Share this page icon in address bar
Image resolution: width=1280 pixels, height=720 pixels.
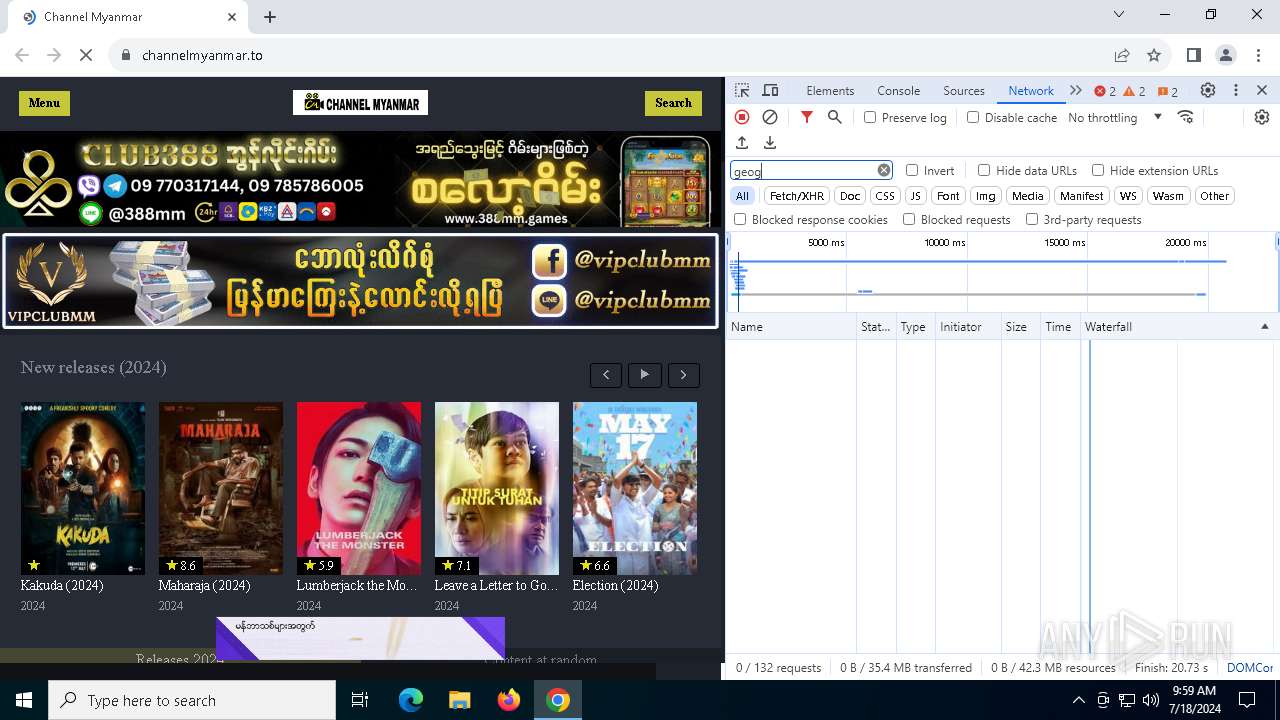[x=1122, y=55]
